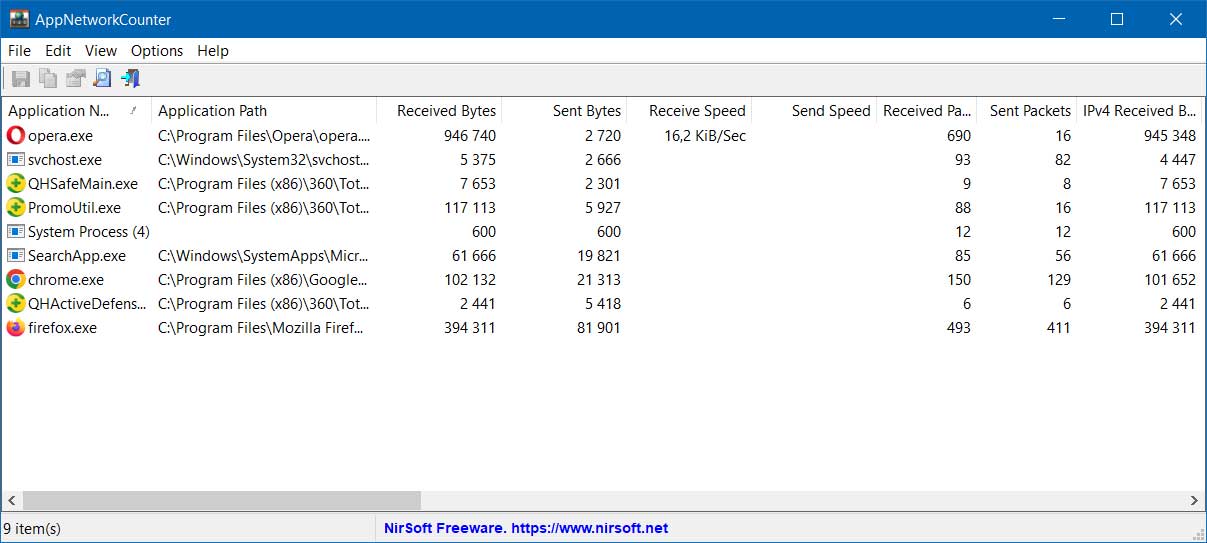The height and width of the screenshot is (543, 1207).
Task: Select the PromoUtil.exe row name
Action: coord(74,207)
